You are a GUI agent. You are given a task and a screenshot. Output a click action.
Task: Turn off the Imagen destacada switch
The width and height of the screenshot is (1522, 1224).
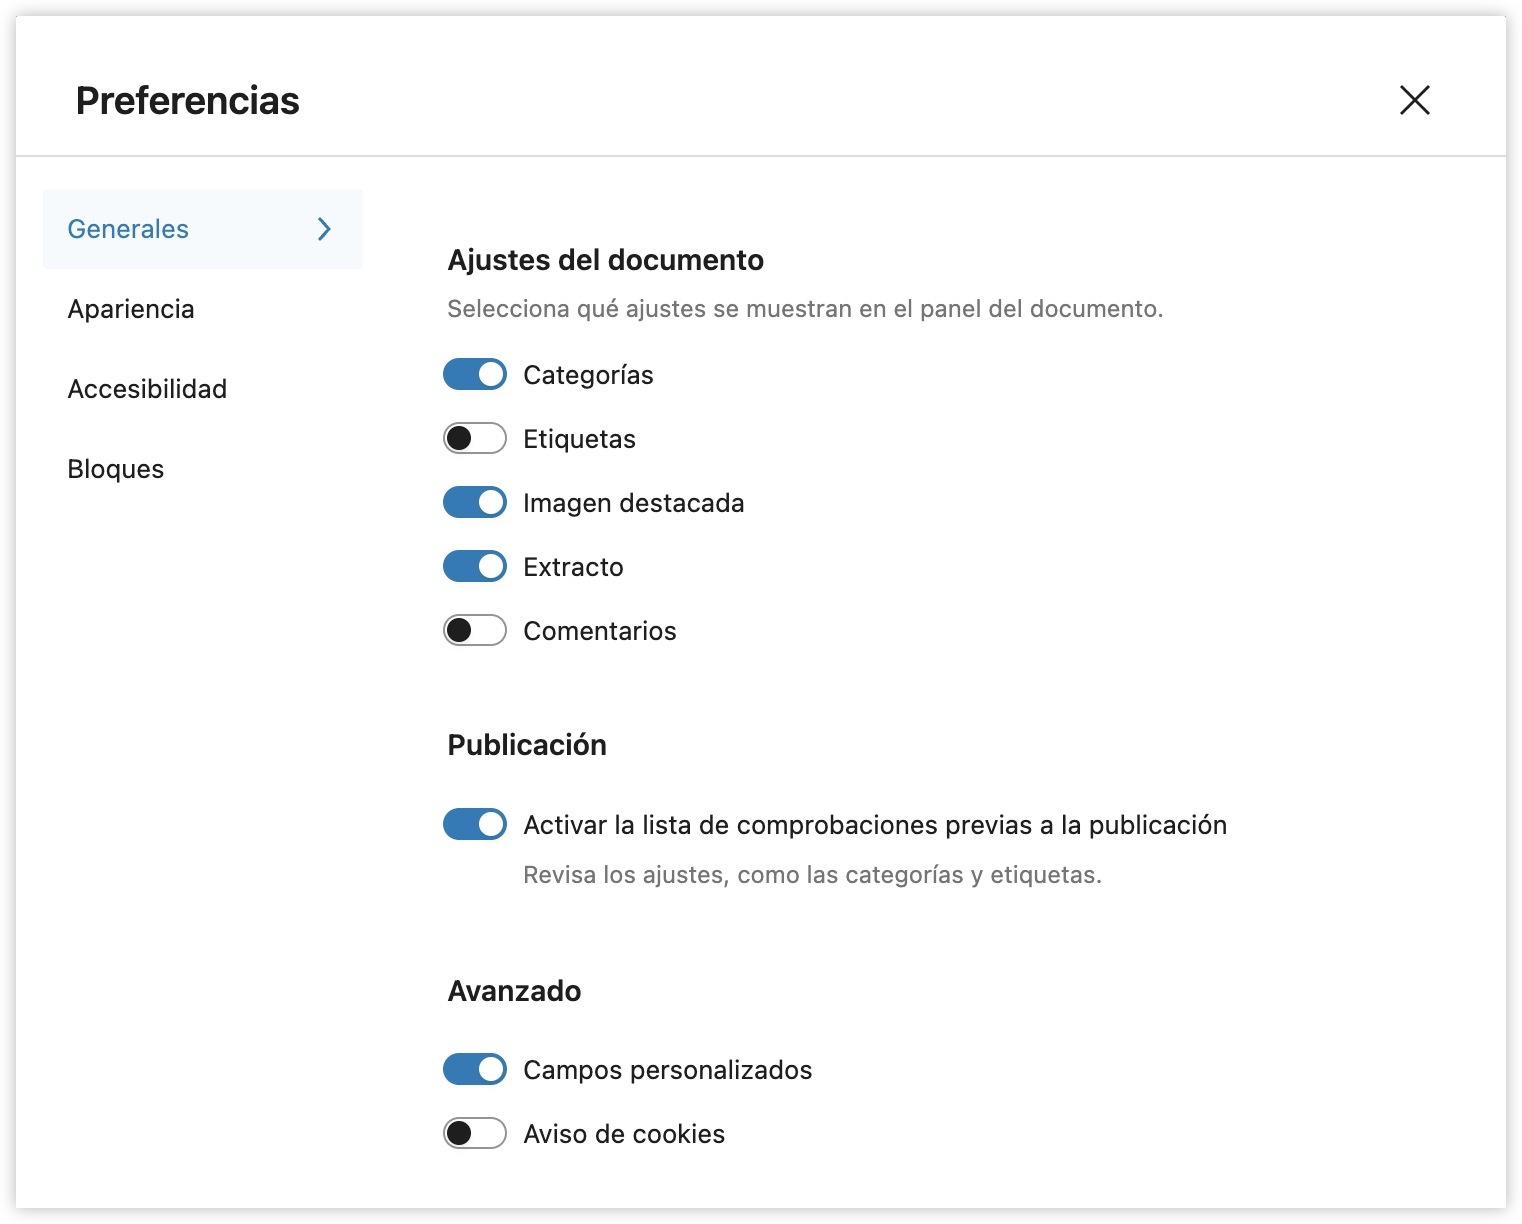click(x=475, y=503)
